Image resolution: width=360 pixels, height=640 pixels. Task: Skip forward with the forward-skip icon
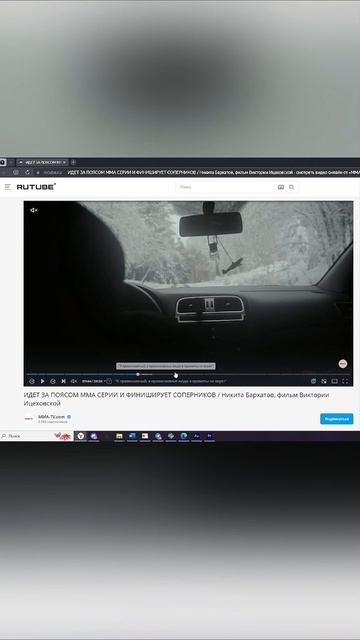tap(53, 381)
